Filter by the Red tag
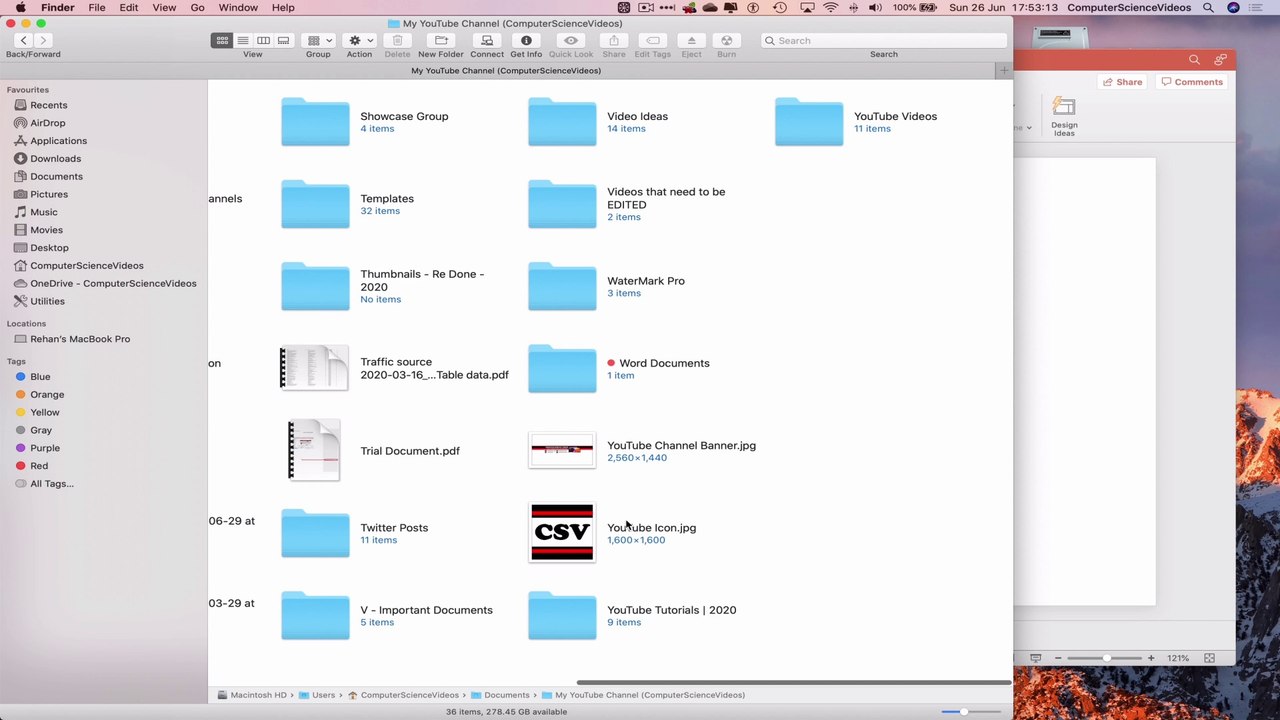Screen dimensions: 1280x720 39,466
